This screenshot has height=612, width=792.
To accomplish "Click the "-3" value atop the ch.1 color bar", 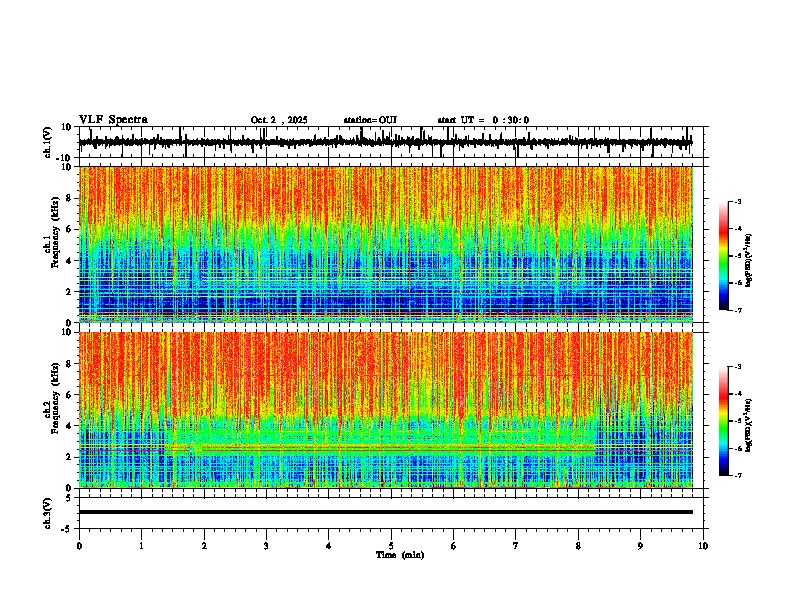I will [737, 201].
